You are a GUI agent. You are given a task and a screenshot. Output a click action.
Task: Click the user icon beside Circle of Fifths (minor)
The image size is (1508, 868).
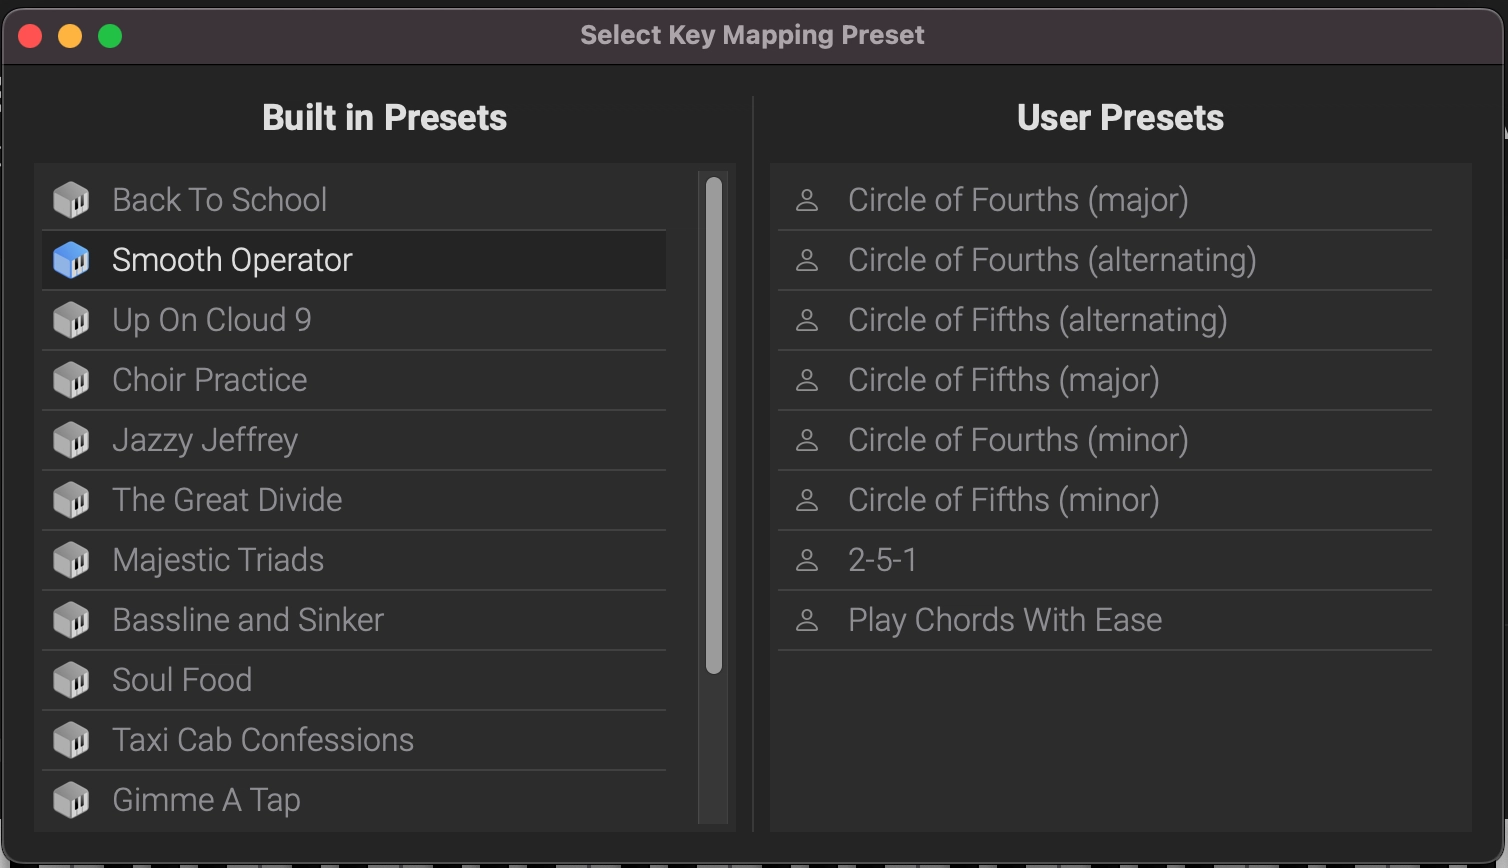pyautogui.click(x=807, y=500)
